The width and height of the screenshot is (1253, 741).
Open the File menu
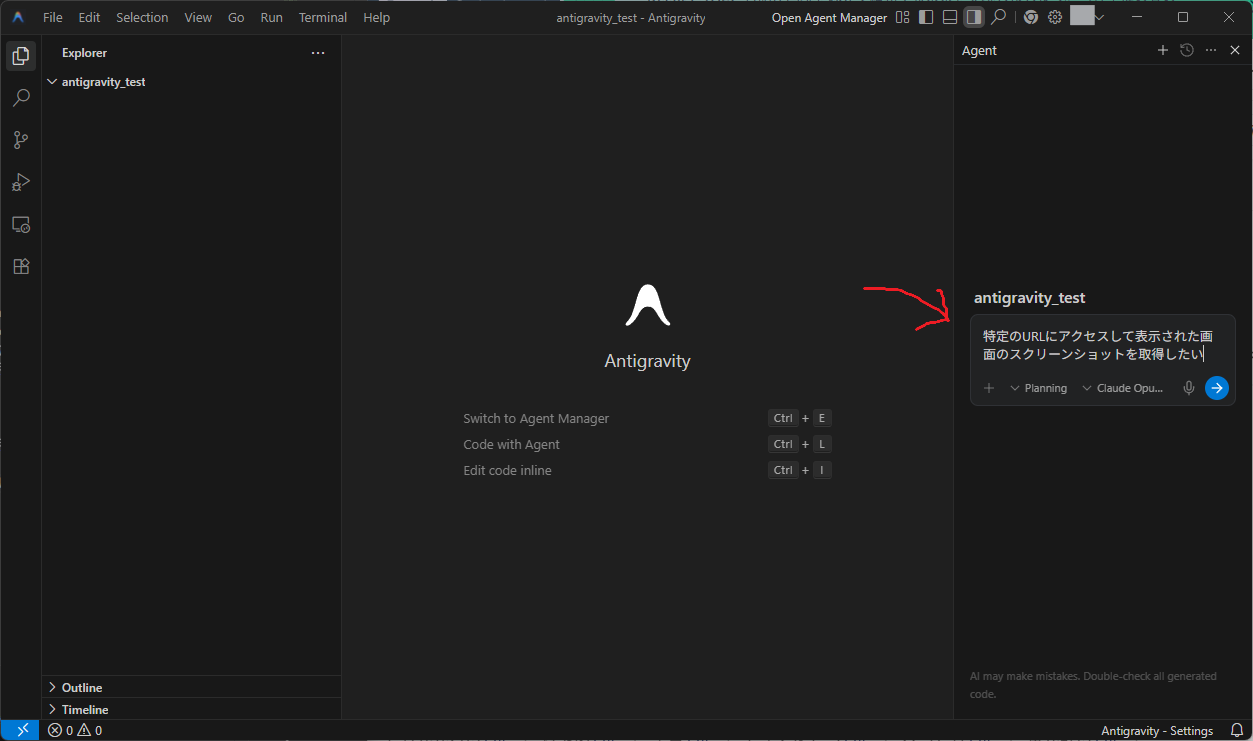click(53, 17)
